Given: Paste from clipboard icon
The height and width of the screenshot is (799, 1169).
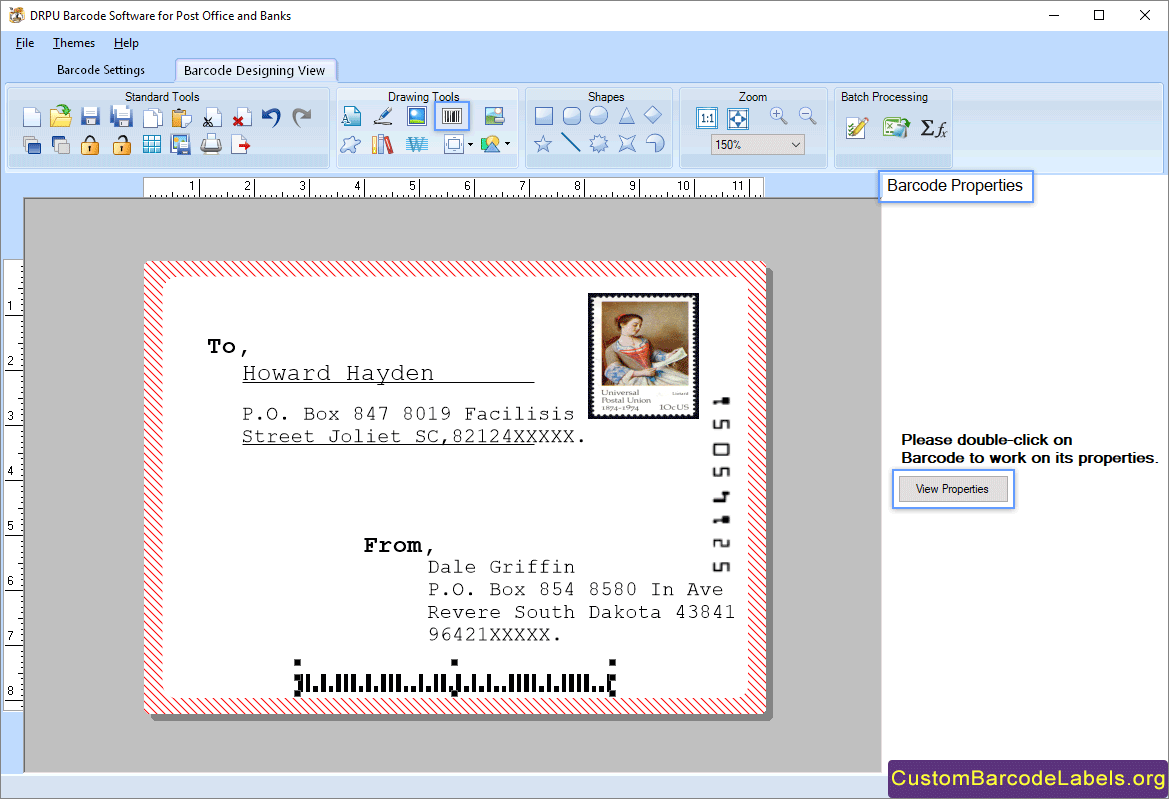Looking at the screenshot, I should pos(181,118).
